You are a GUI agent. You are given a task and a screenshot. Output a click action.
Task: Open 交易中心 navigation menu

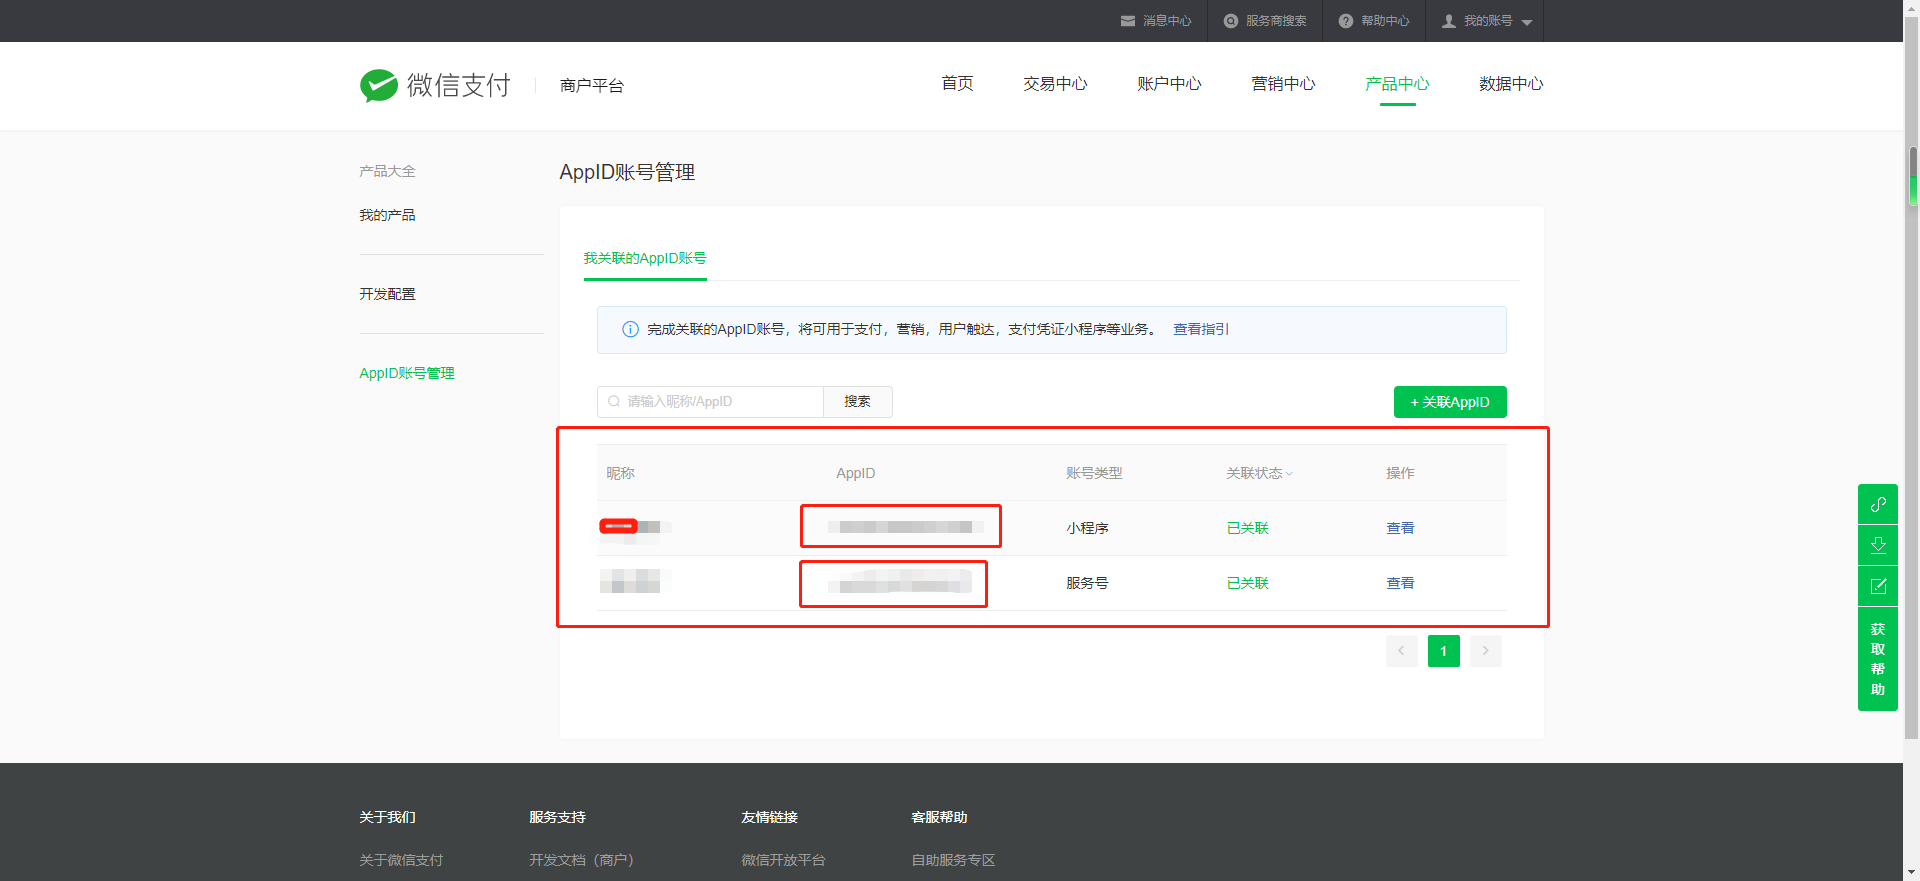pyautogui.click(x=1055, y=84)
